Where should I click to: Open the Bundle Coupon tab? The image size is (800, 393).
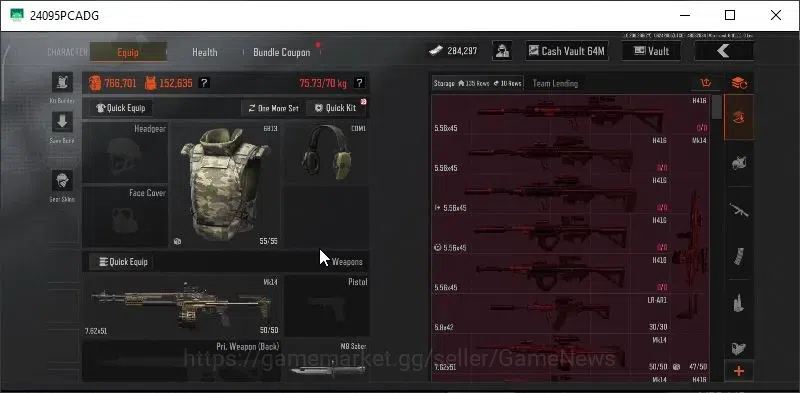(x=282, y=52)
